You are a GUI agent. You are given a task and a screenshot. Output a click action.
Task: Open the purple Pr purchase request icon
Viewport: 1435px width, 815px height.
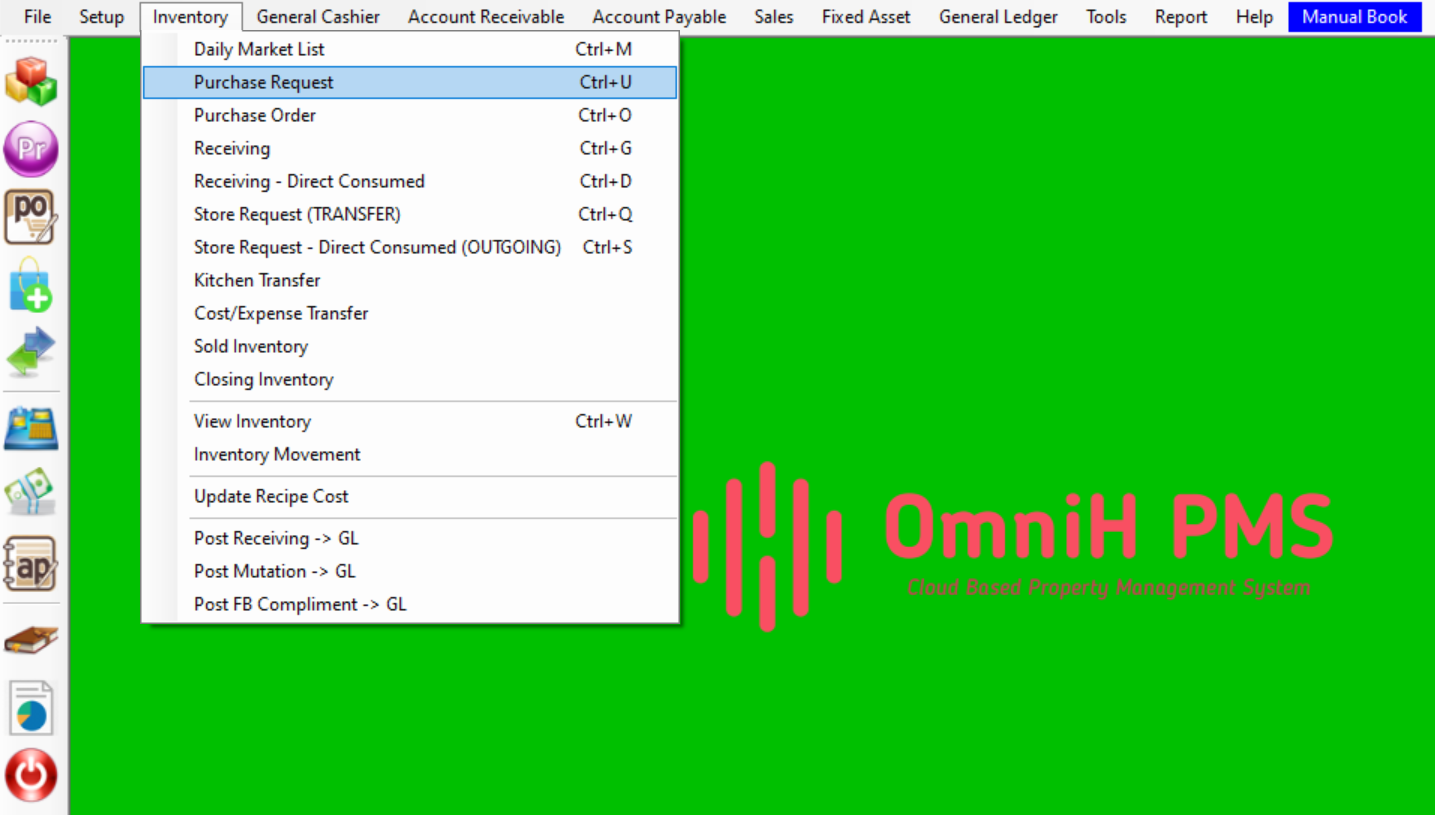pyautogui.click(x=31, y=149)
